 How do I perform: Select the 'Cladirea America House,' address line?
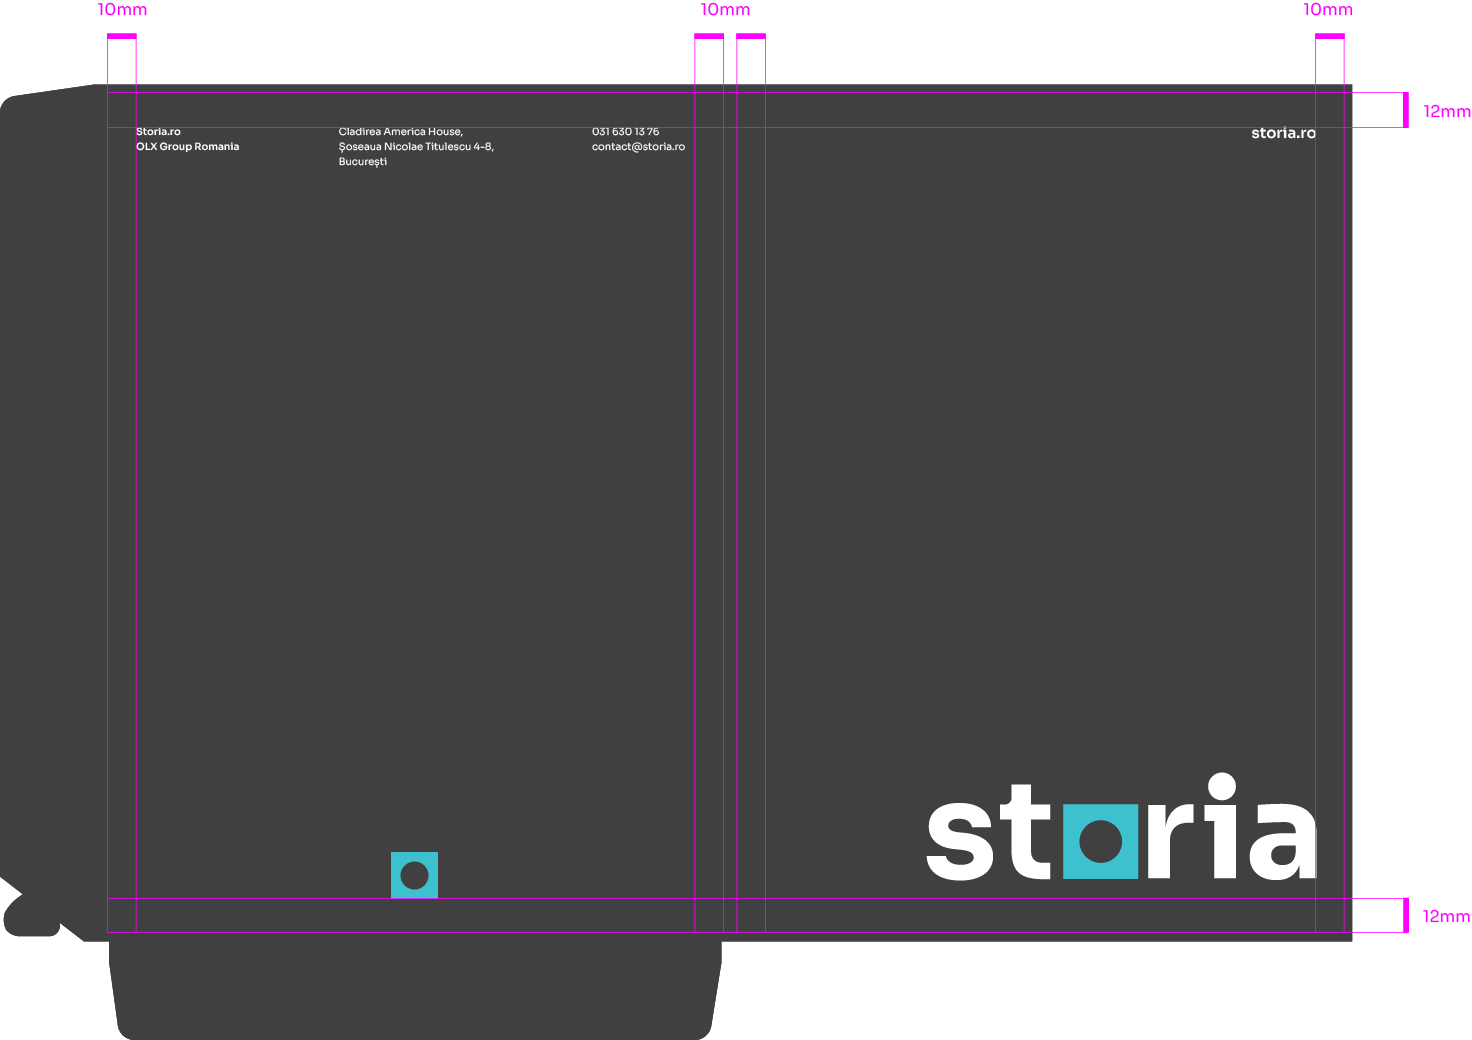(400, 132)
